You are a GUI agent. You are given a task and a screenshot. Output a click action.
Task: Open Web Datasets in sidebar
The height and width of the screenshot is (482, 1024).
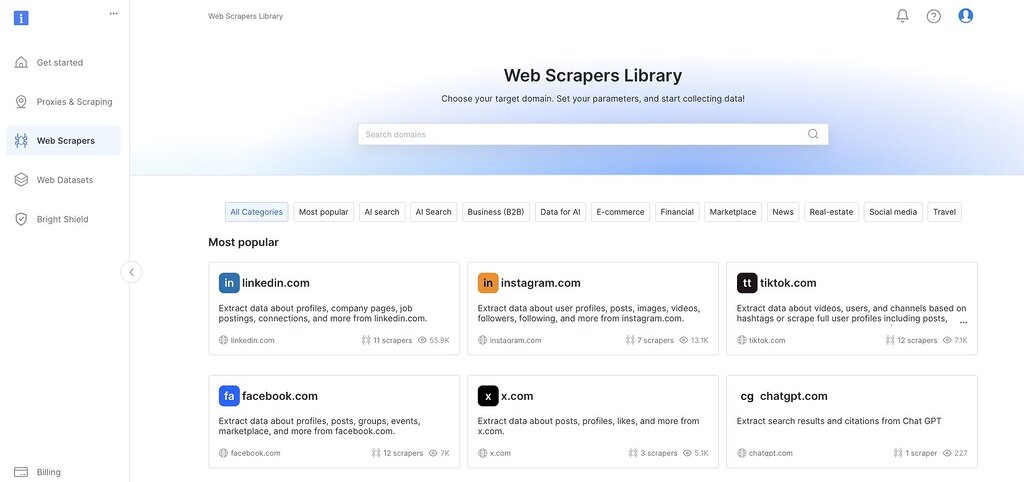click(x=63, y=180)
